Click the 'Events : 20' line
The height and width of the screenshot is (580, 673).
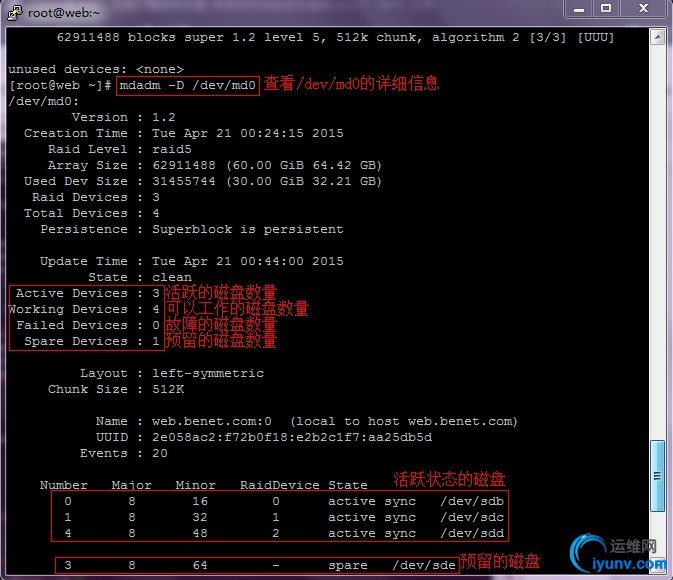point(124,453)
